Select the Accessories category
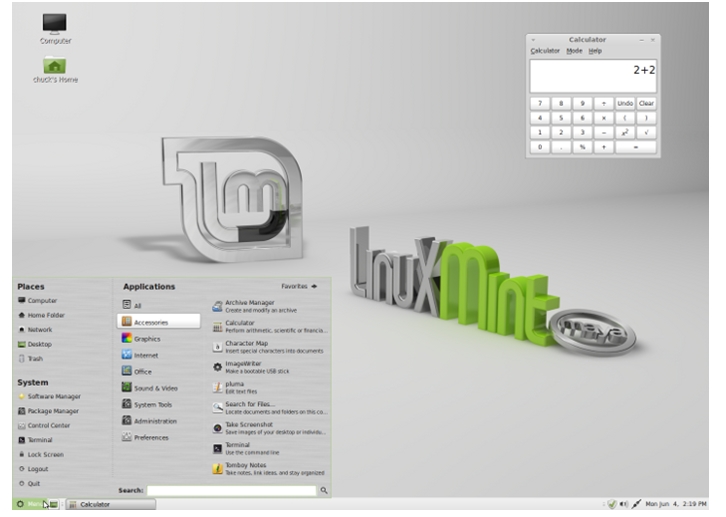This screenshot has width=726, height=517. coord(159,322)
